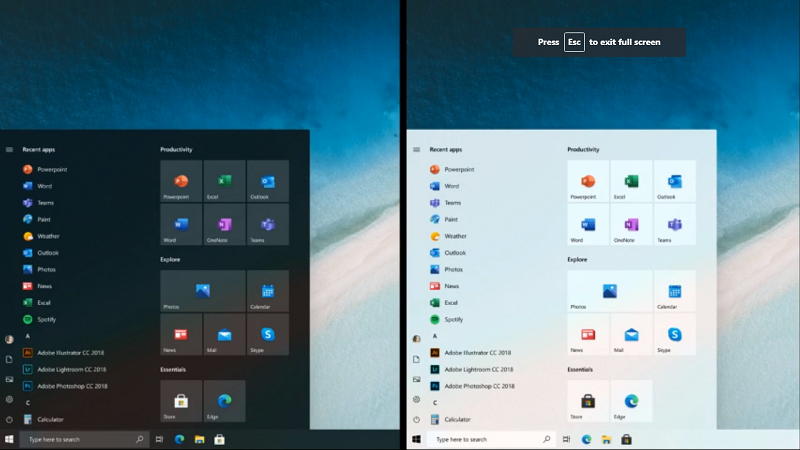Open Skype tile in light Start menu
This screenshot has height=450, width=800.
674,334
